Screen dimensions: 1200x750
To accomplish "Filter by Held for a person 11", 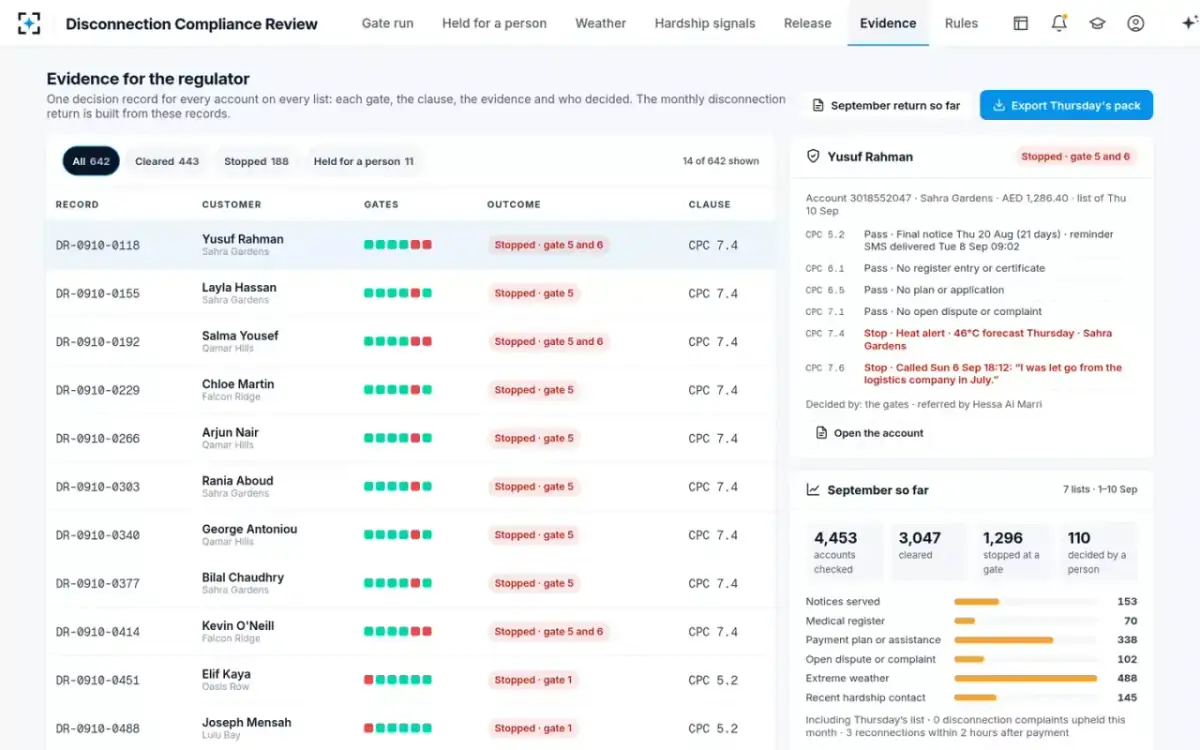I will 363,161.
